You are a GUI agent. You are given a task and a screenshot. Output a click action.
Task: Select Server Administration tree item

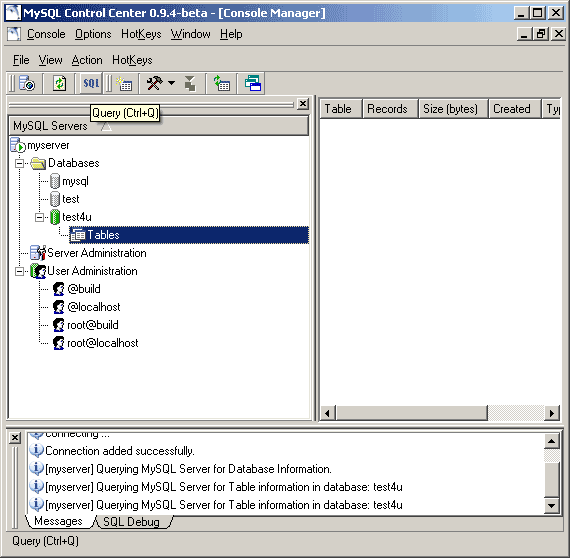click(x=97, y=253)
